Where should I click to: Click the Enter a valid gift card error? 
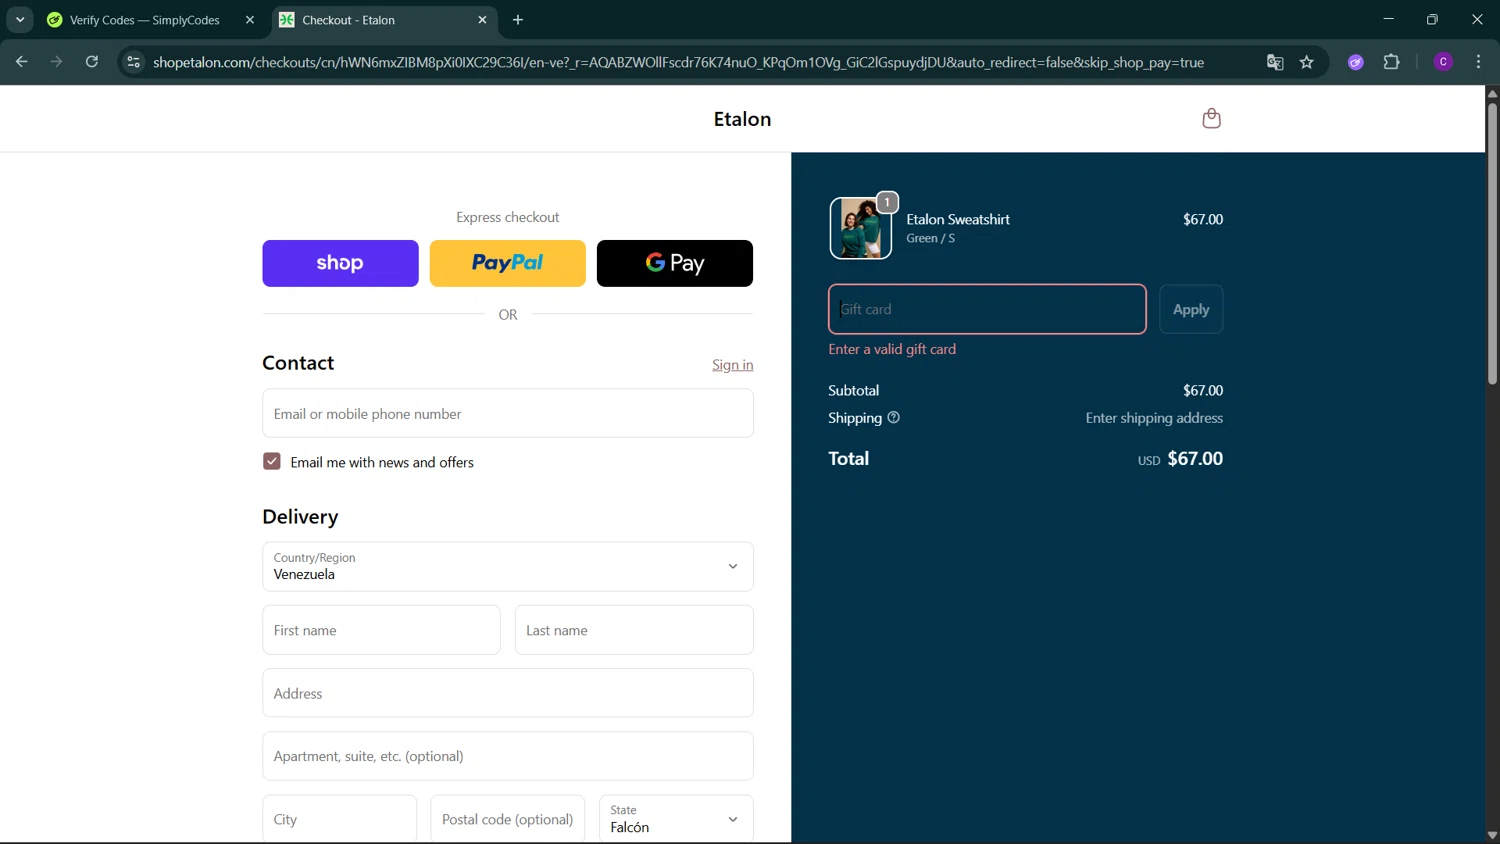(892, 349)
